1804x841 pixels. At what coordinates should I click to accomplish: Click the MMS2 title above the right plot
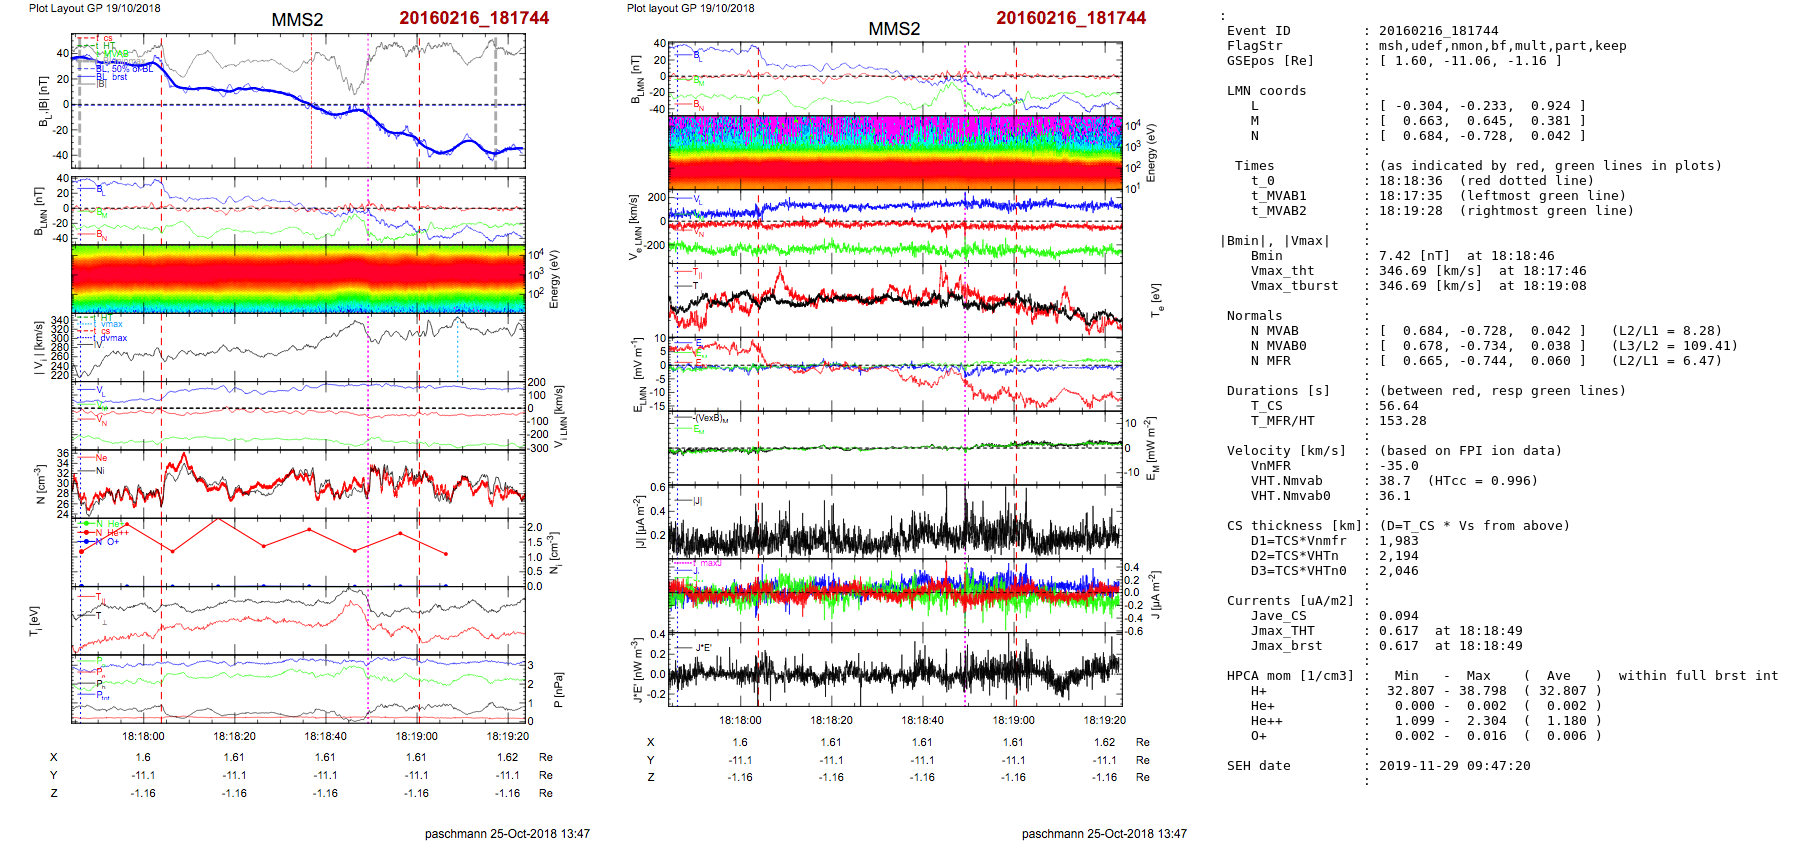(893, 29)
